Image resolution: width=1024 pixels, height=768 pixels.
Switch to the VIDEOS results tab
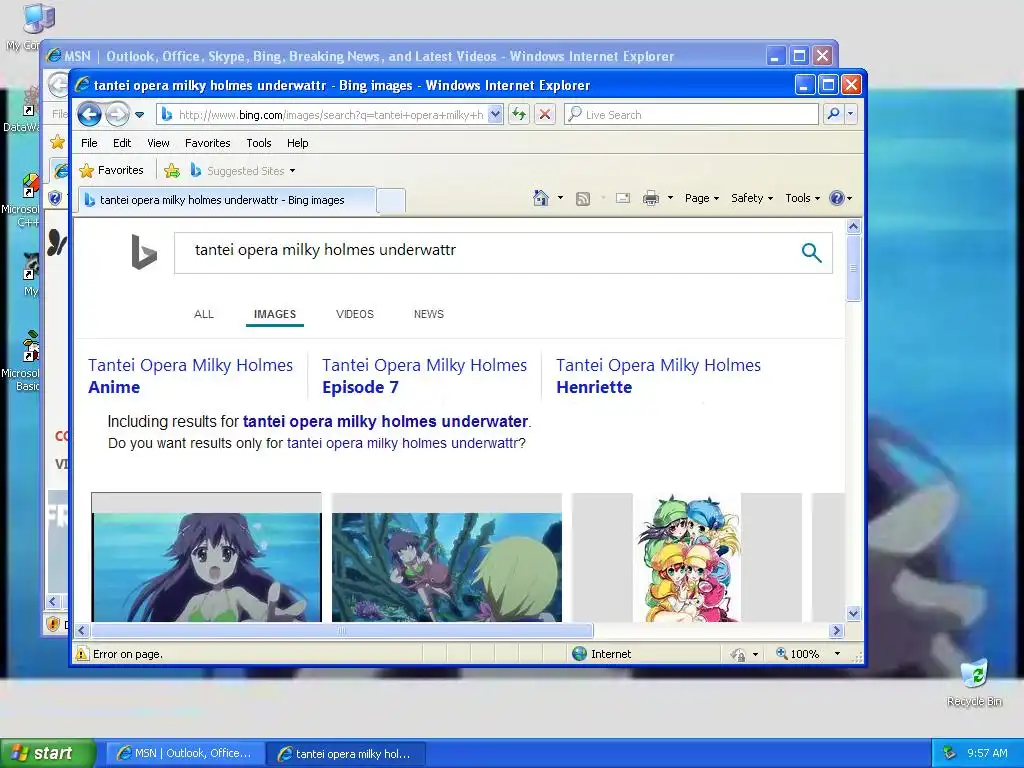pyautogui.click(x=355, y=314)
